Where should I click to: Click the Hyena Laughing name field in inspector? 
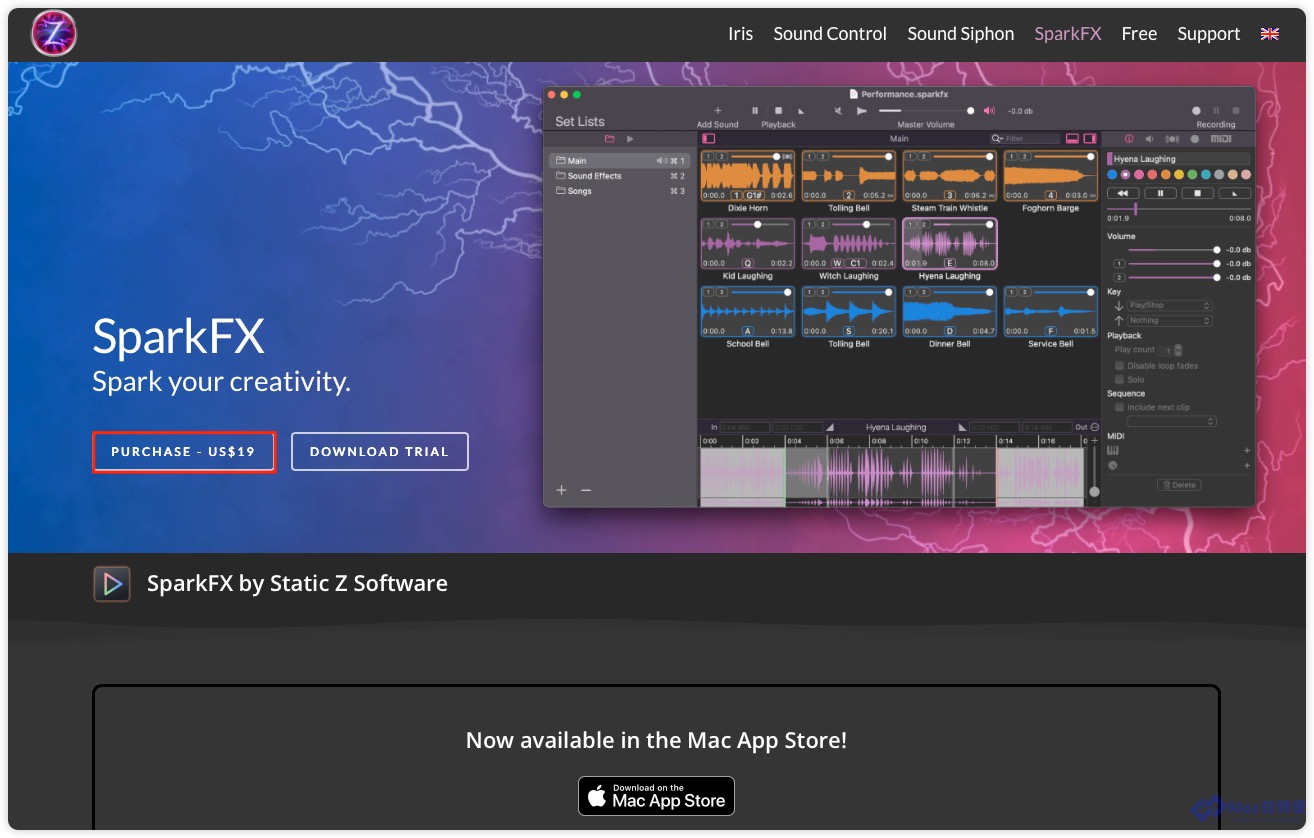[1180, 159]
